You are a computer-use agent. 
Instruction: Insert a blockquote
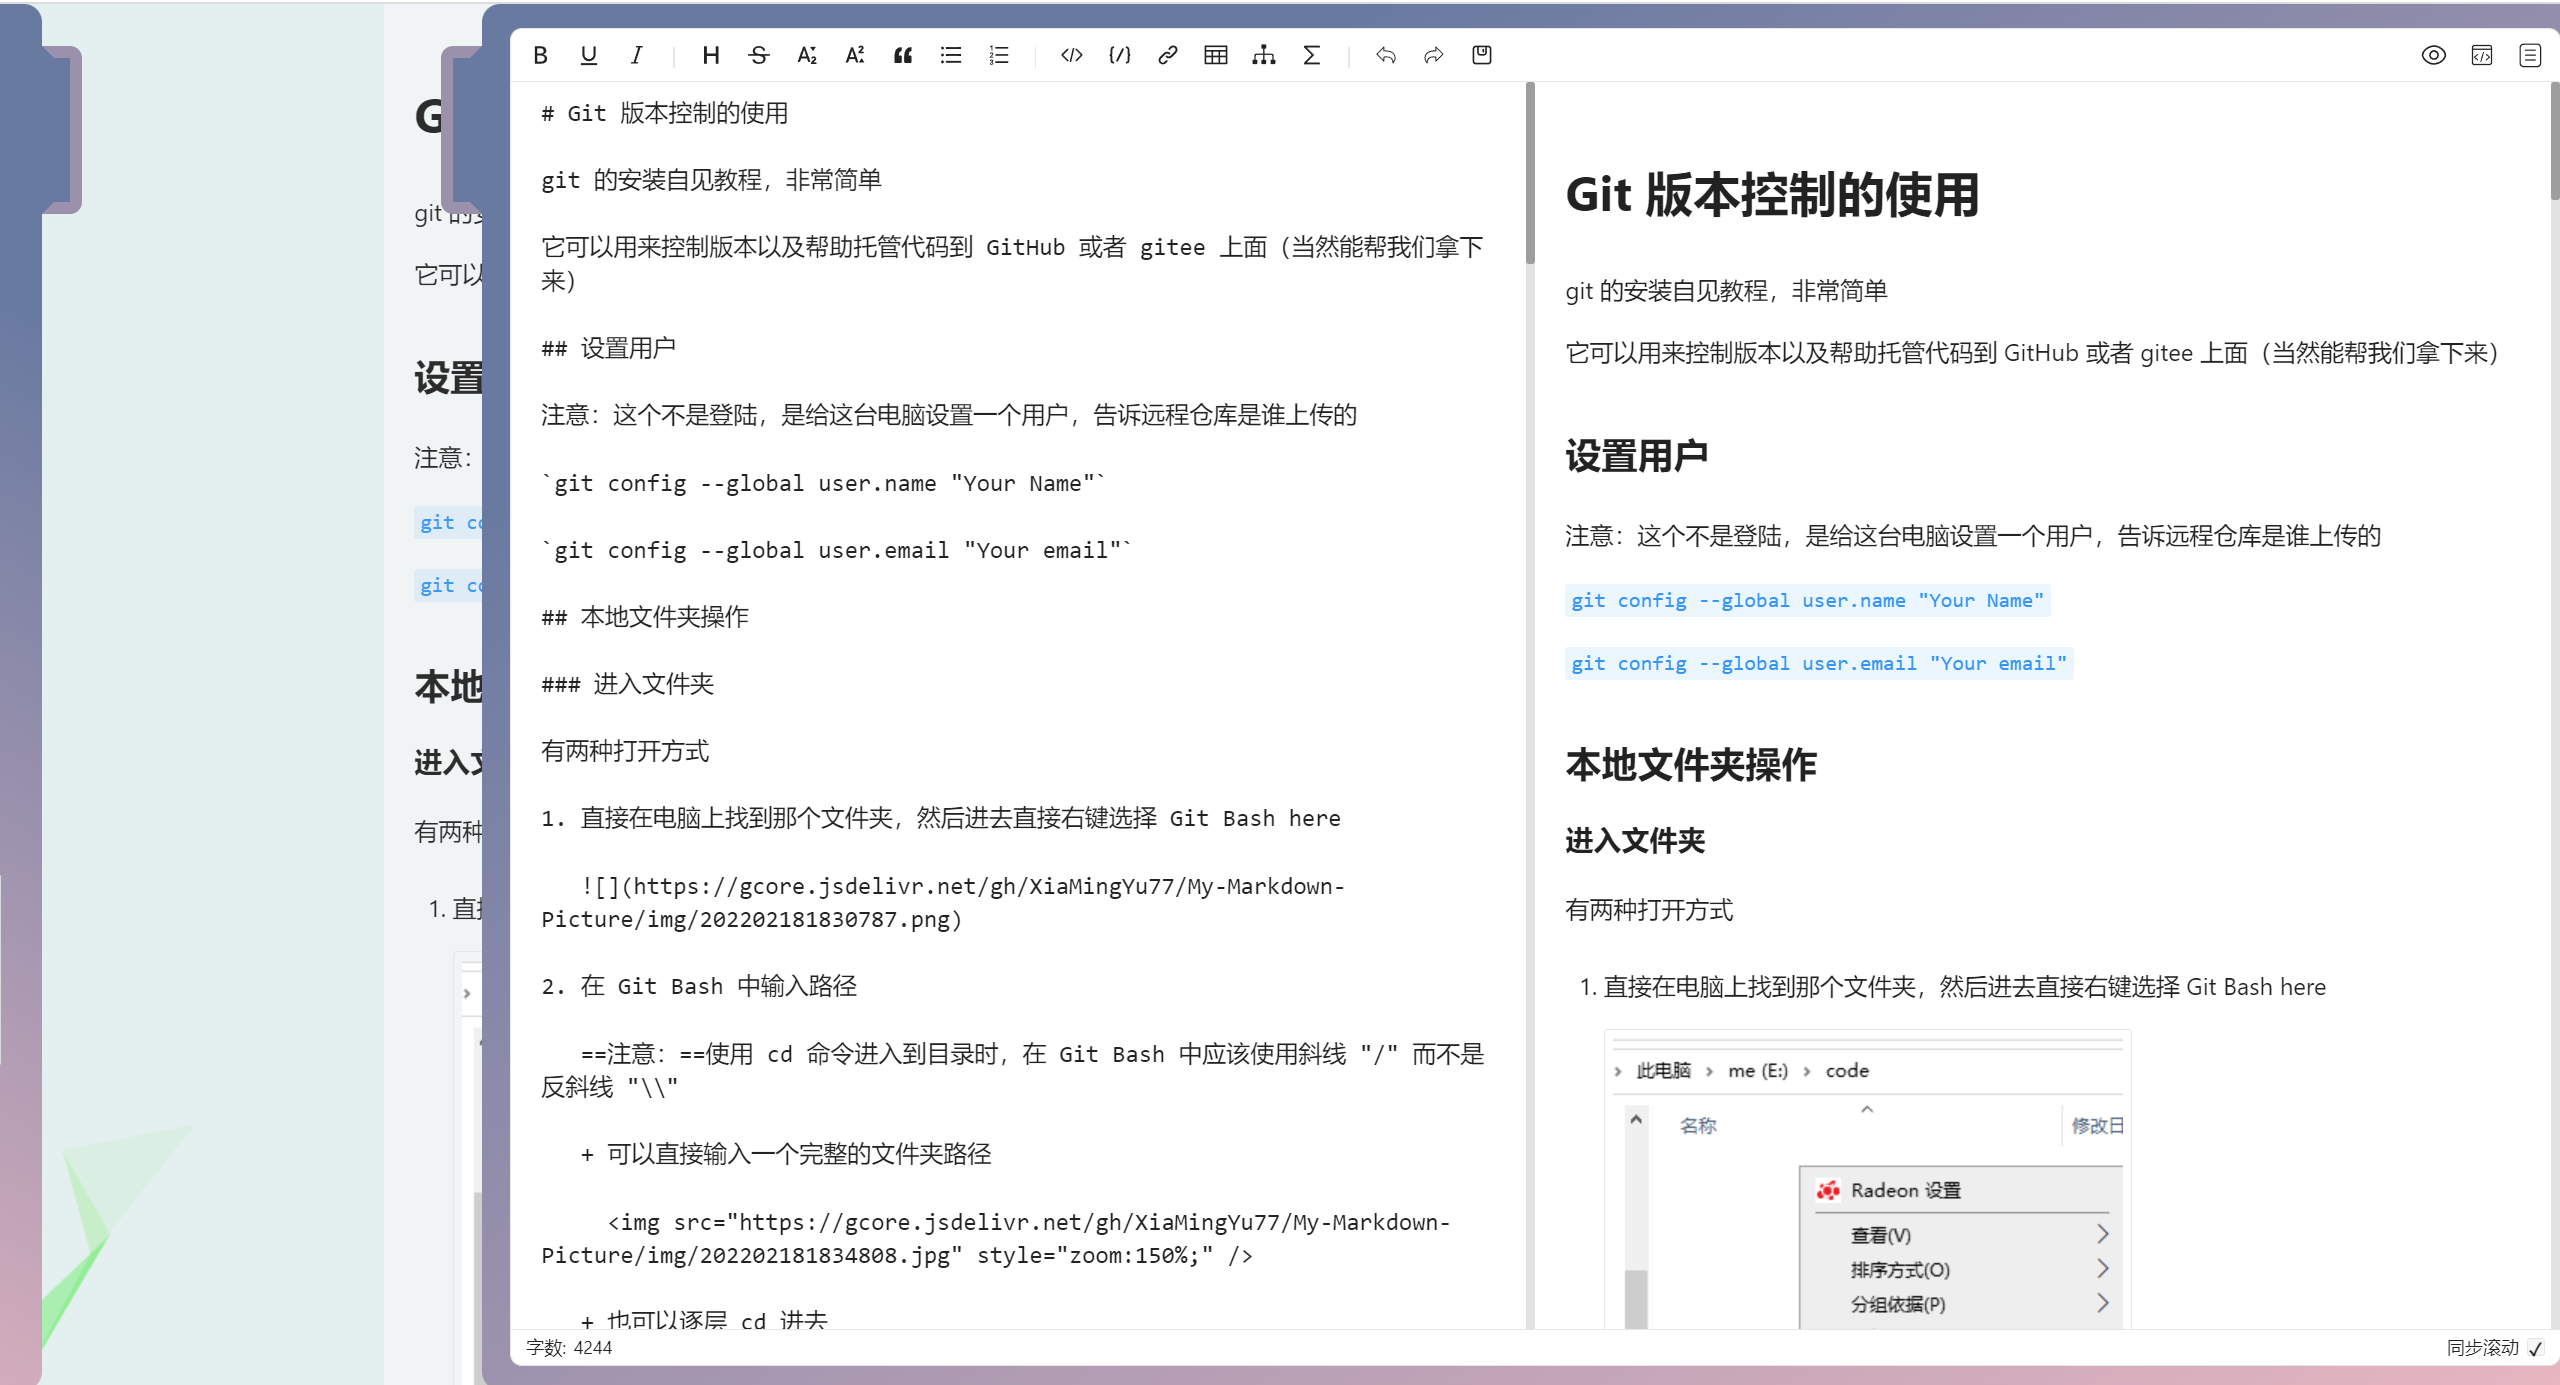903,55
